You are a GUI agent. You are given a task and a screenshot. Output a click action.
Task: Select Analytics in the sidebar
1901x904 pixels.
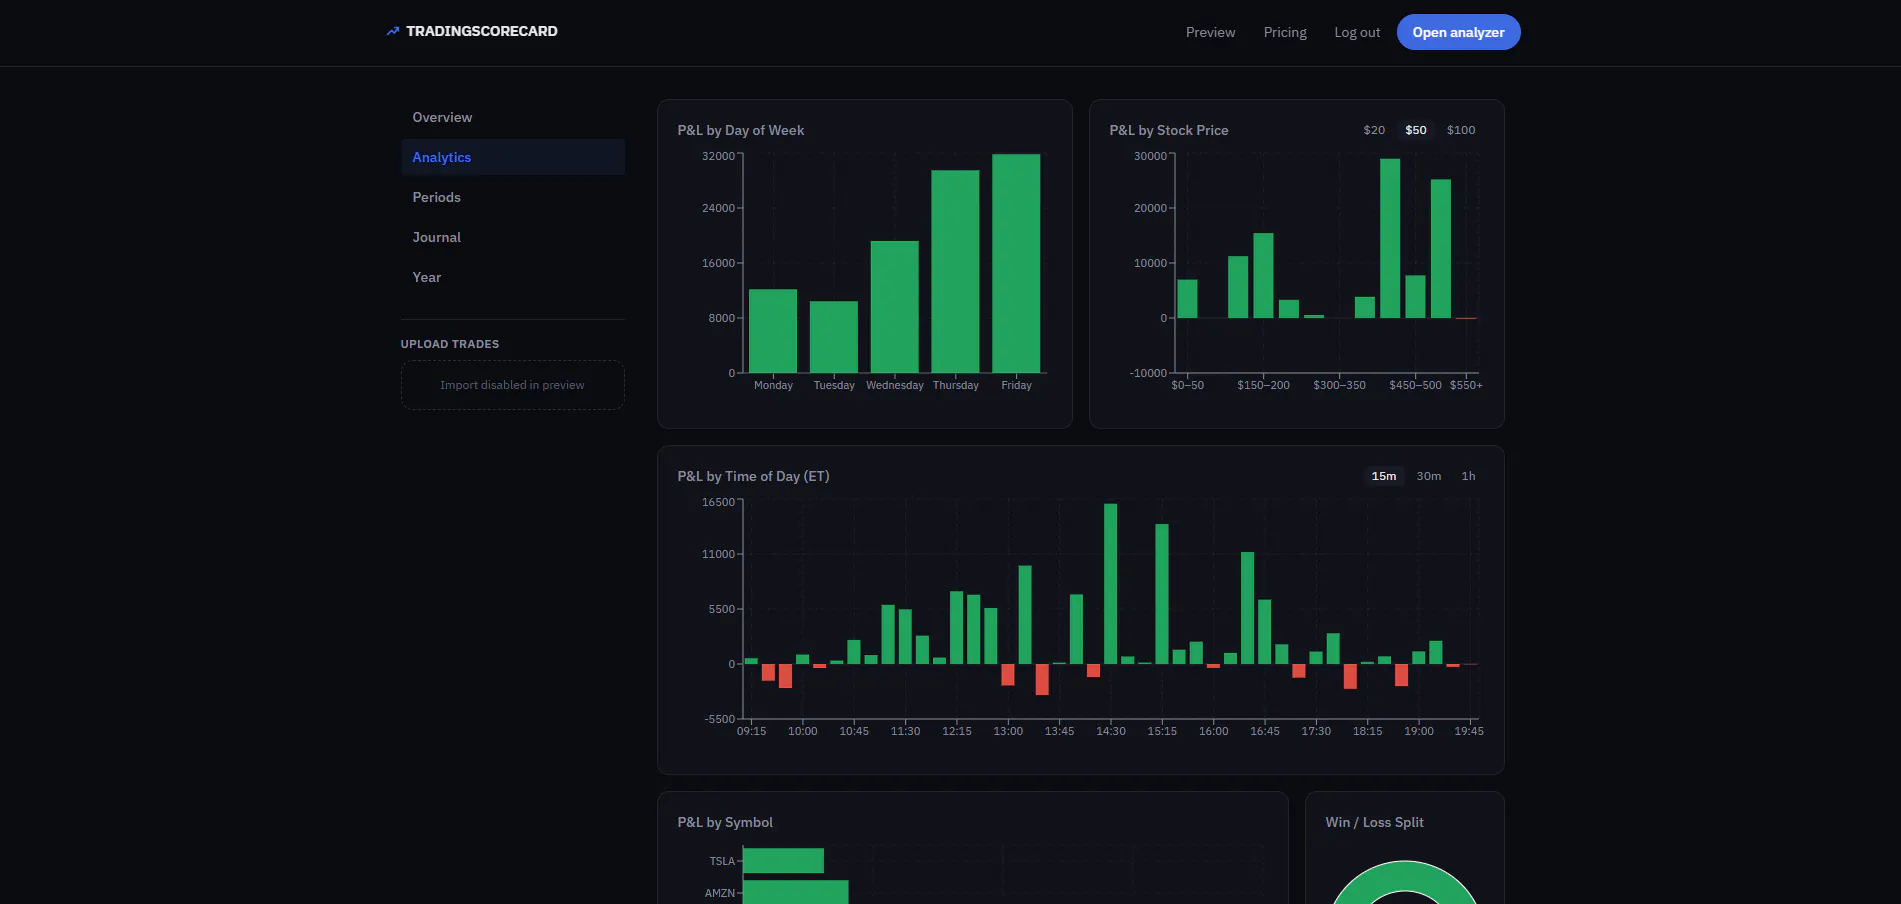pyautogui.click(x=513, y=157)
